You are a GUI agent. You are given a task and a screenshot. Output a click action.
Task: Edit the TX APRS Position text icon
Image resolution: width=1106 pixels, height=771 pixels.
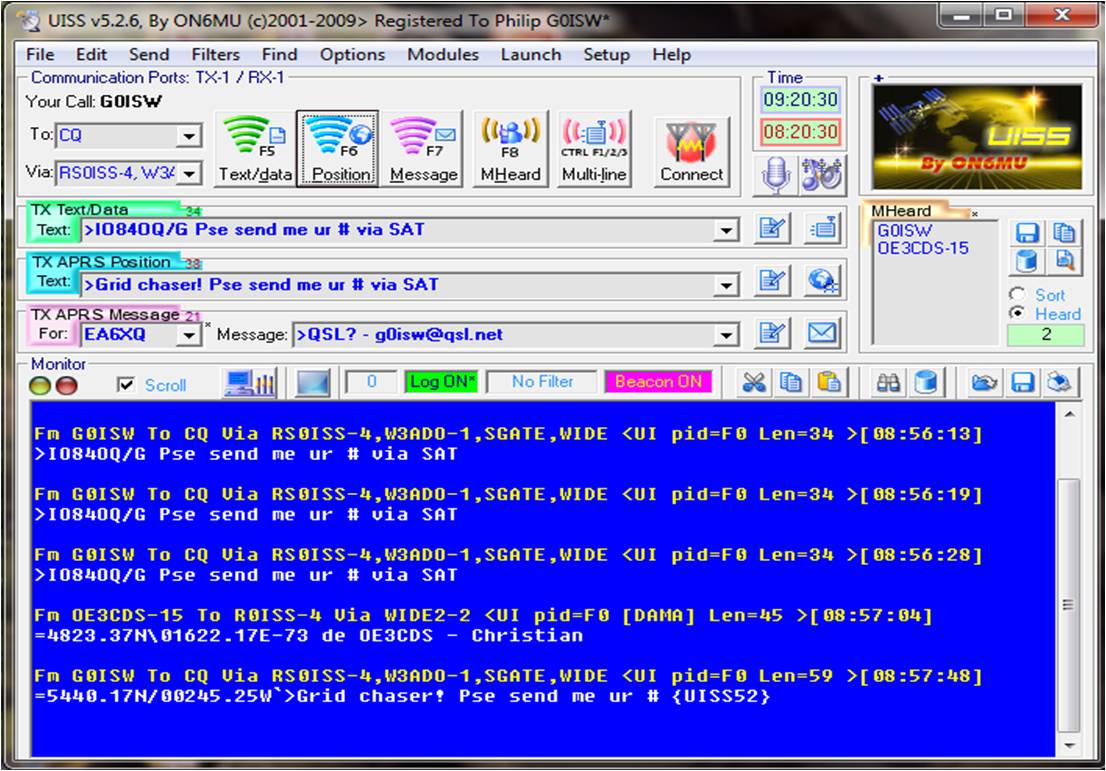[x=772, y=281]
